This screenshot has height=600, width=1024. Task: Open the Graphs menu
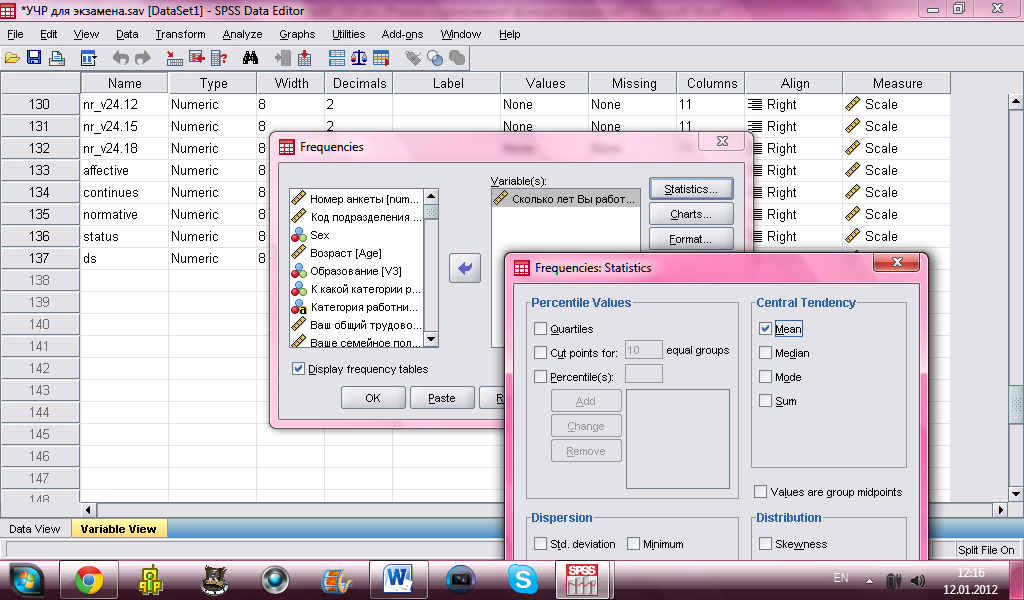[x=297, y=34]
